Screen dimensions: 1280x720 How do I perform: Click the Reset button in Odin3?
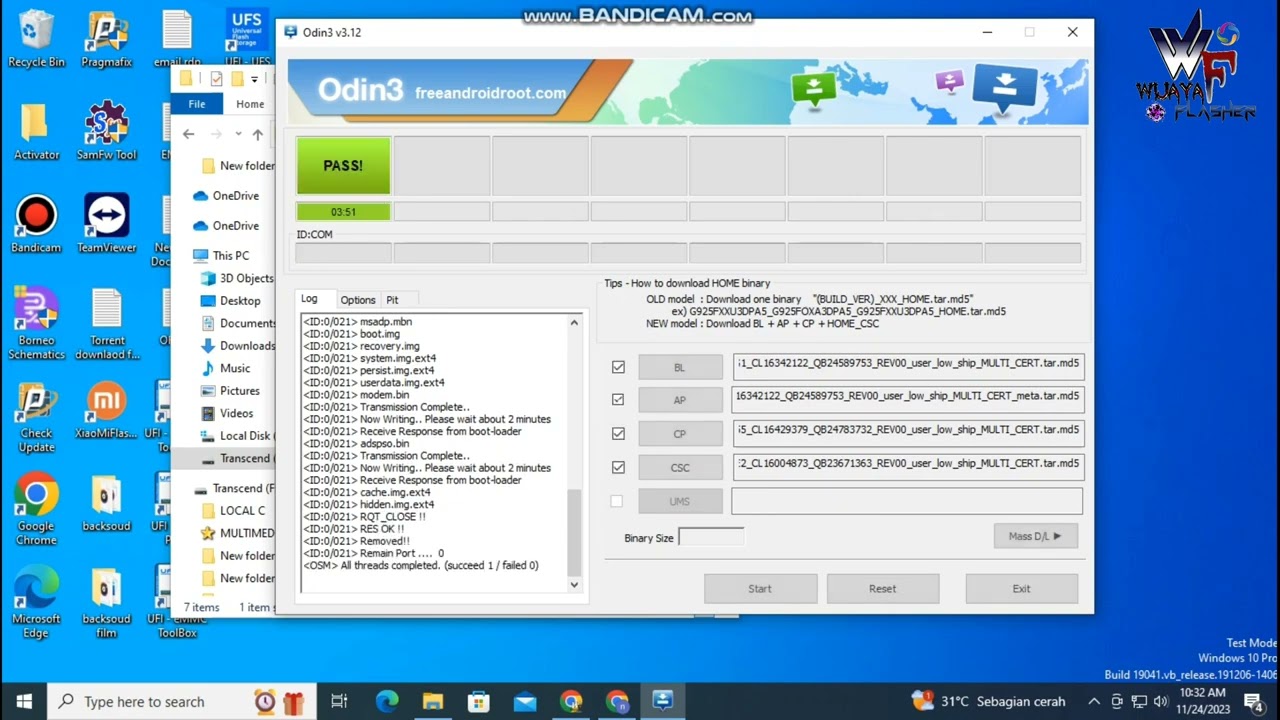(x=882, y=588)
